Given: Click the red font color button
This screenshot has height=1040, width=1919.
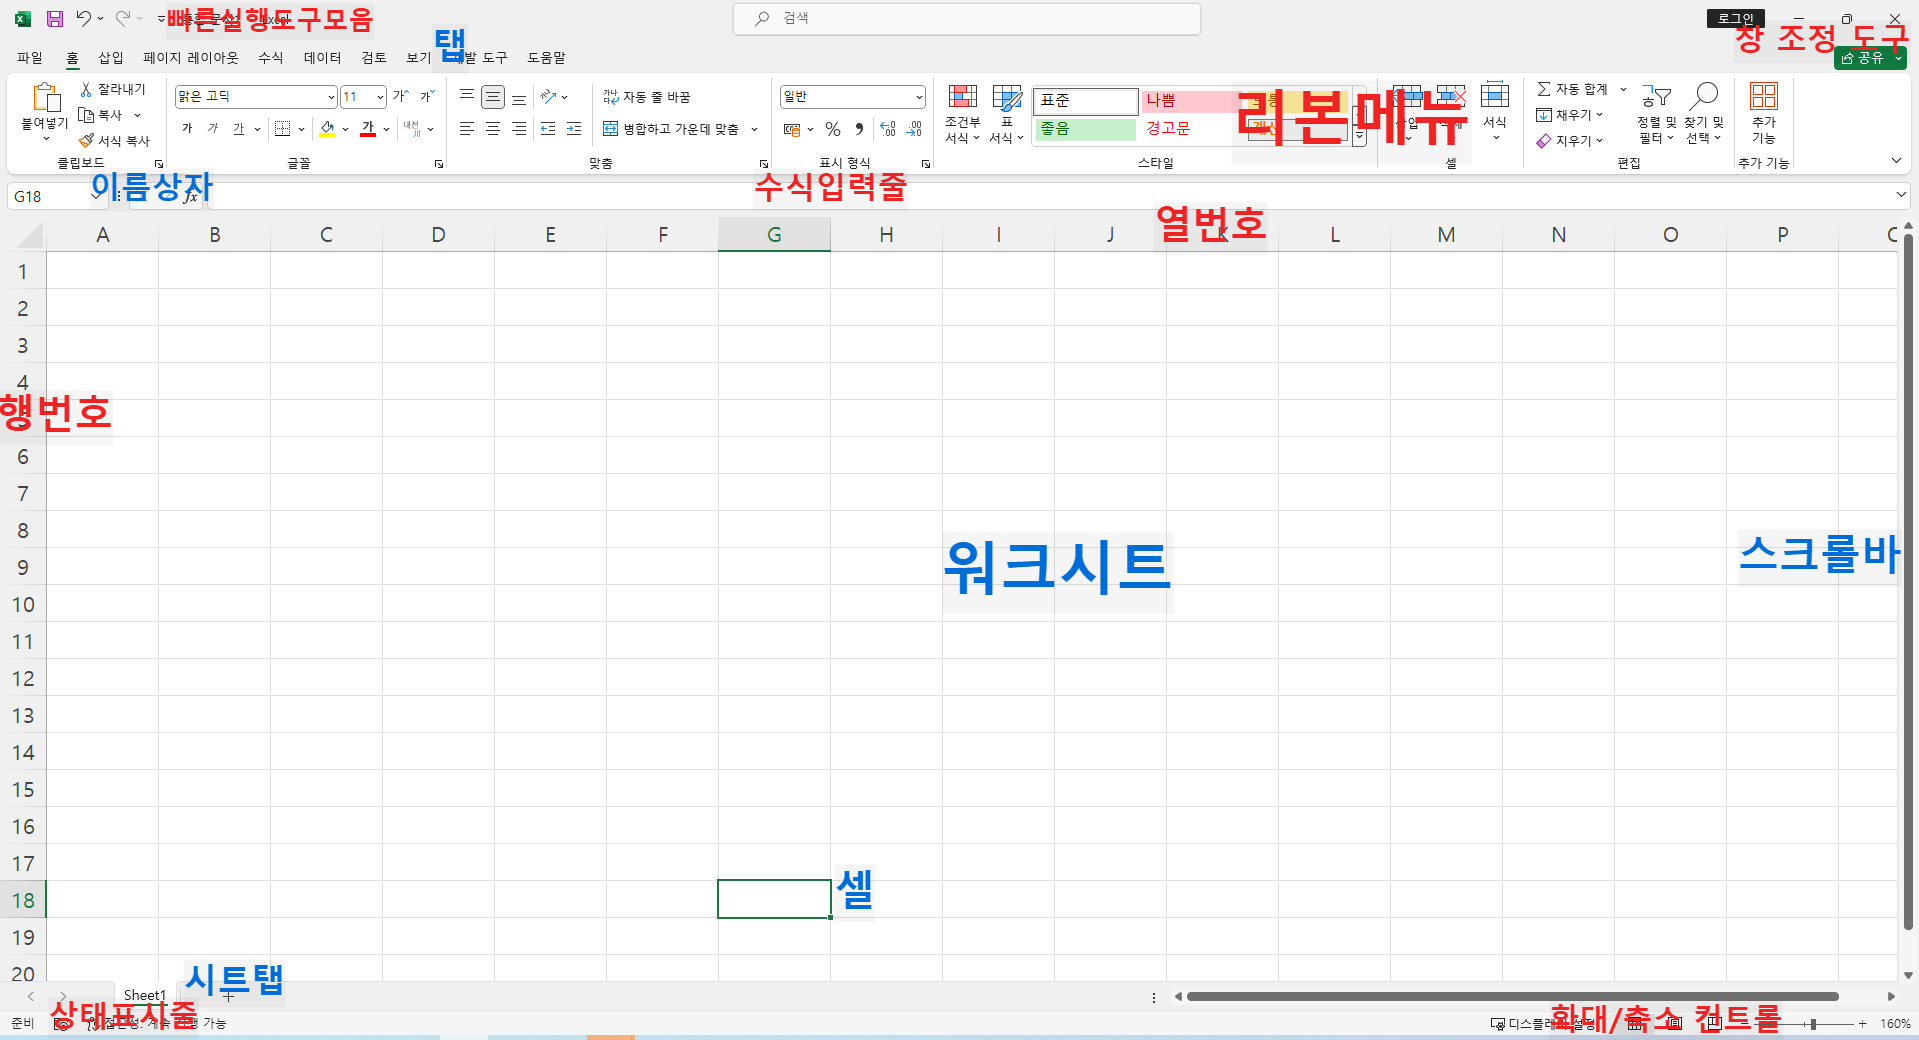Looking at the screenshot, I should (368, 129).
